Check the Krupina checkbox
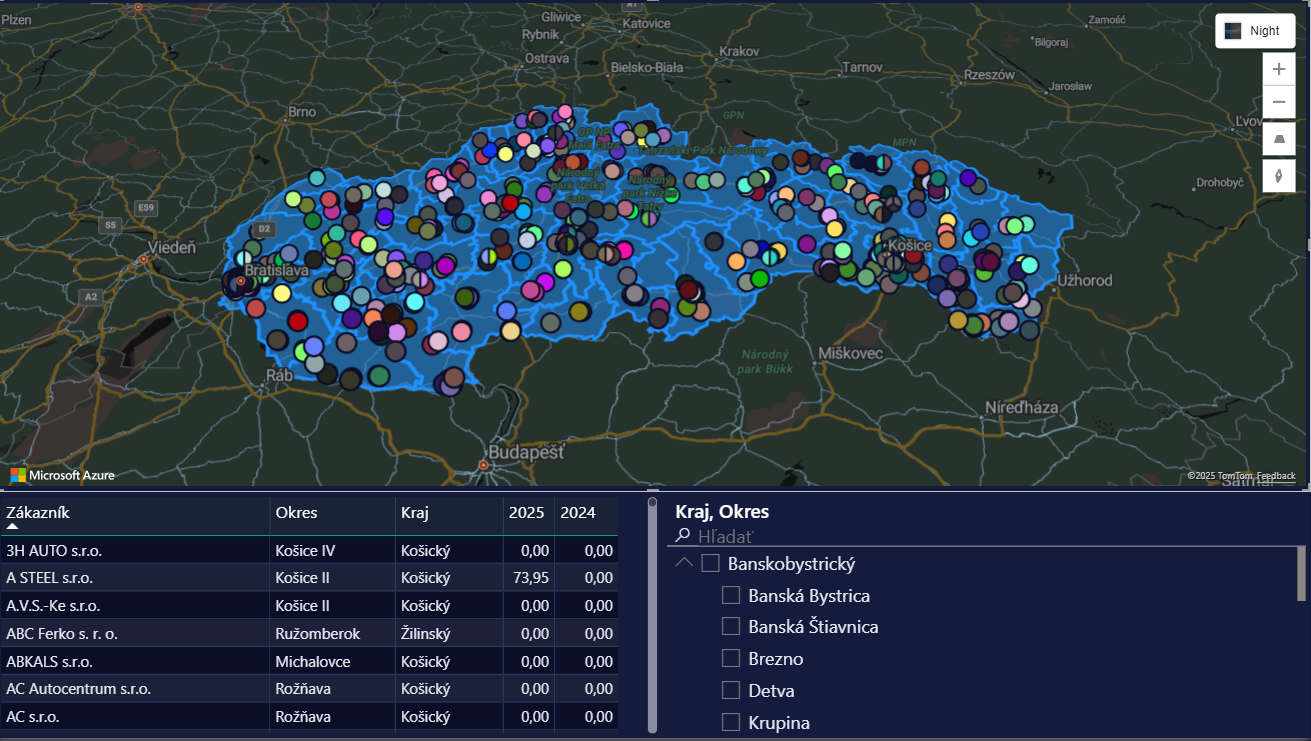The image size is (1311, 741). (731, 722)
